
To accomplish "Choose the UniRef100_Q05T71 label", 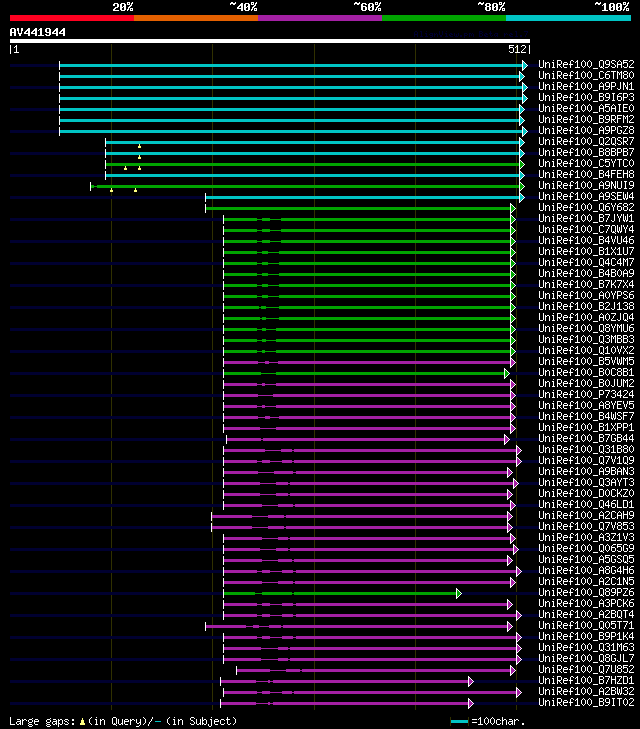I will [x=586, y=625].
